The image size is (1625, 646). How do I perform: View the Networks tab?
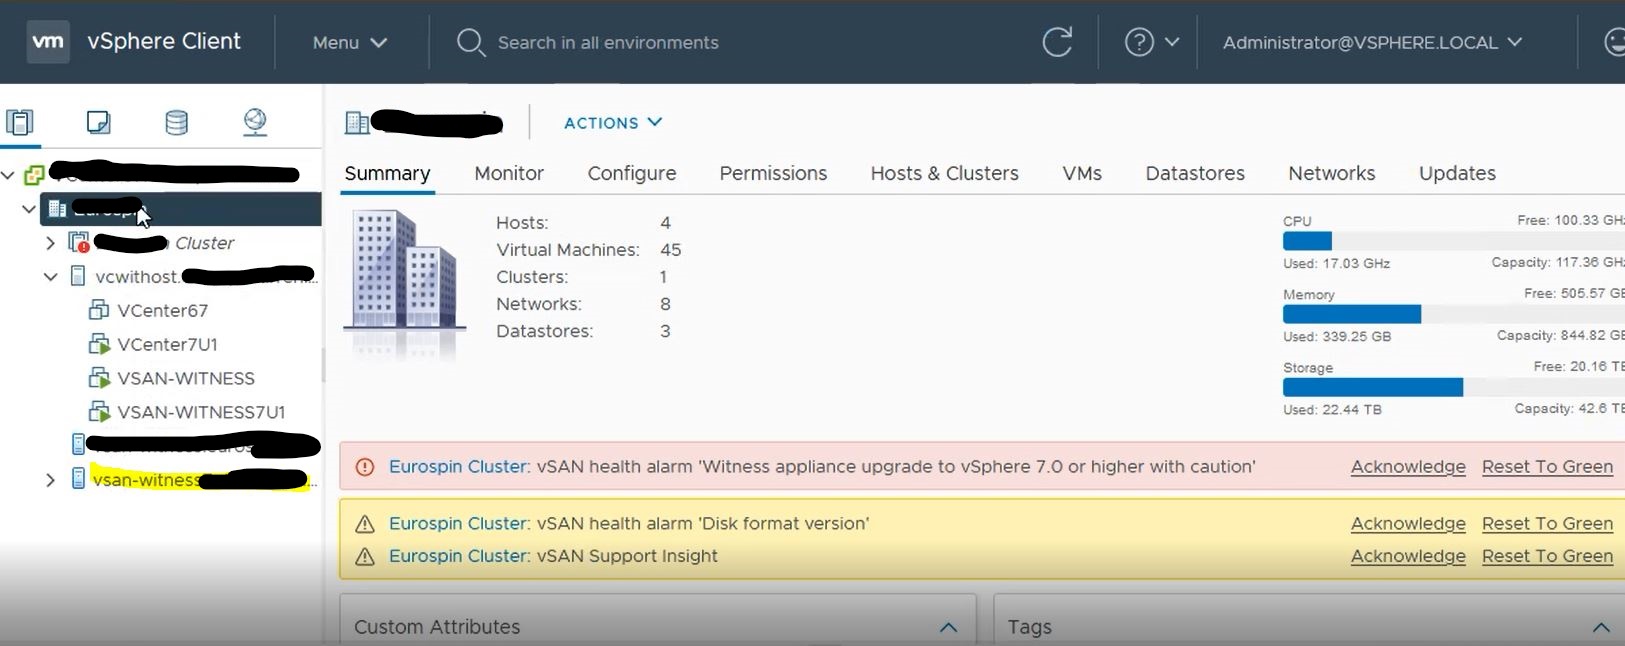1332,173
